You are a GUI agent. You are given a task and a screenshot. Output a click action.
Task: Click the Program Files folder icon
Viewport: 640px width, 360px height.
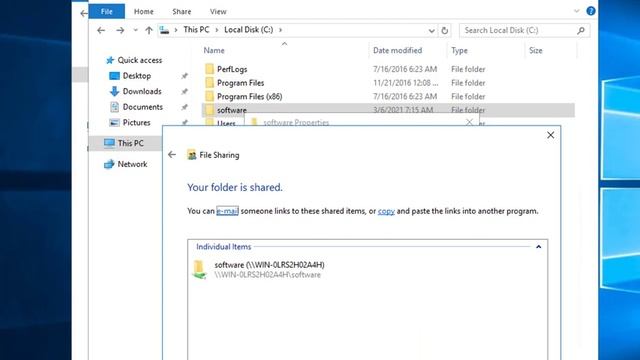tap(209, 83)
